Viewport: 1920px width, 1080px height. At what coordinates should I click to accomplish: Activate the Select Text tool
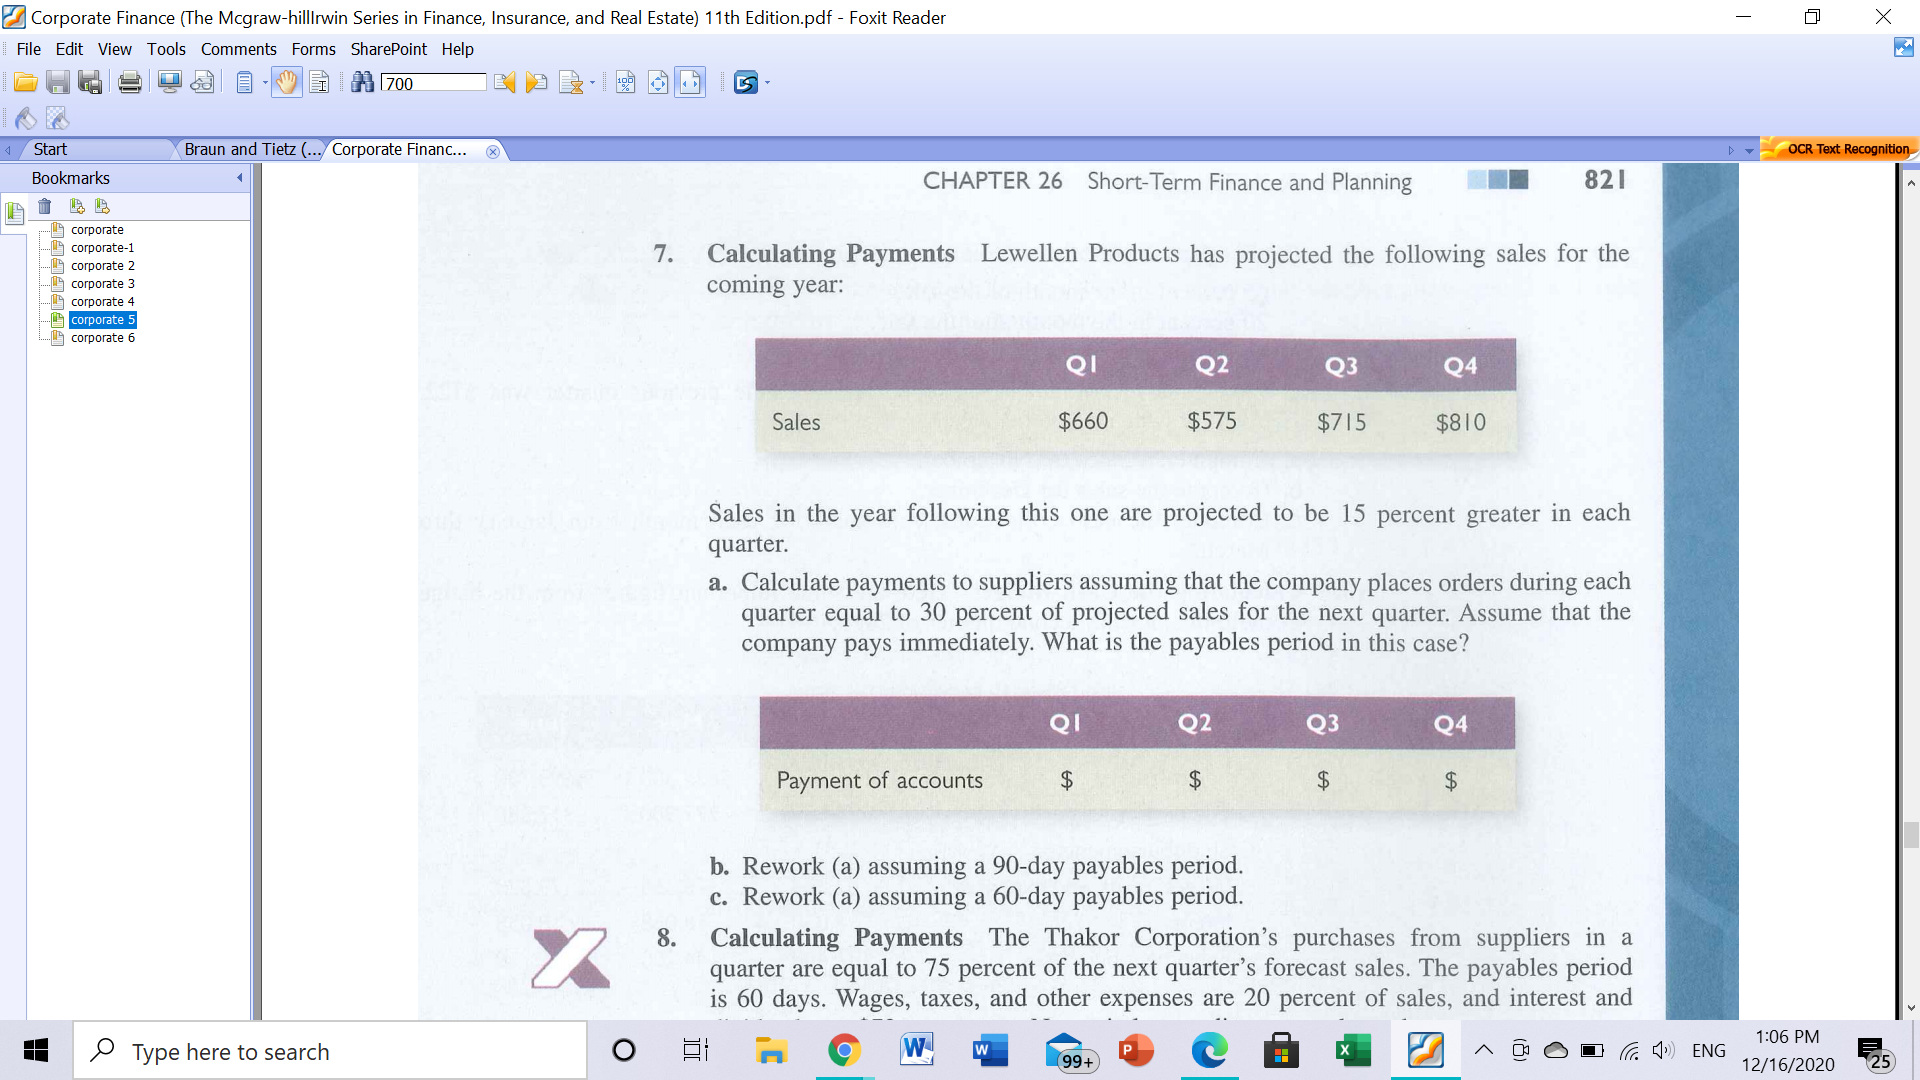319,82
